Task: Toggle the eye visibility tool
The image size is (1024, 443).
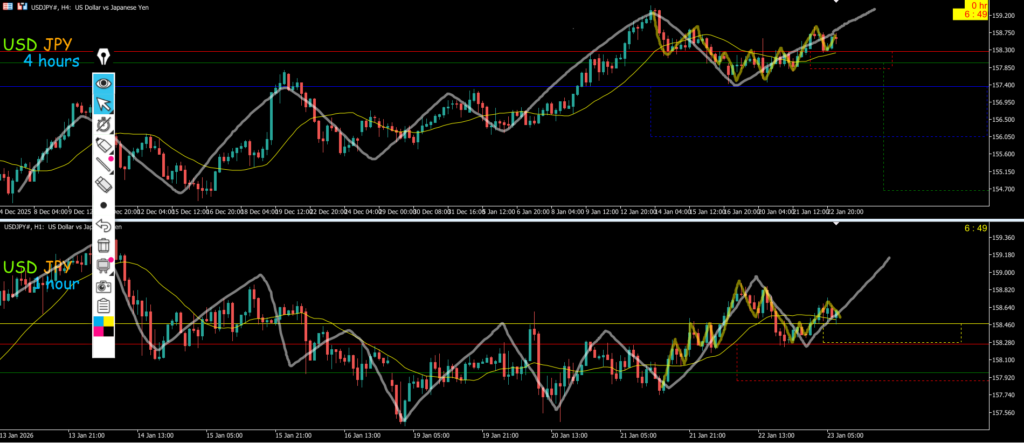Action: coord(104,84)
